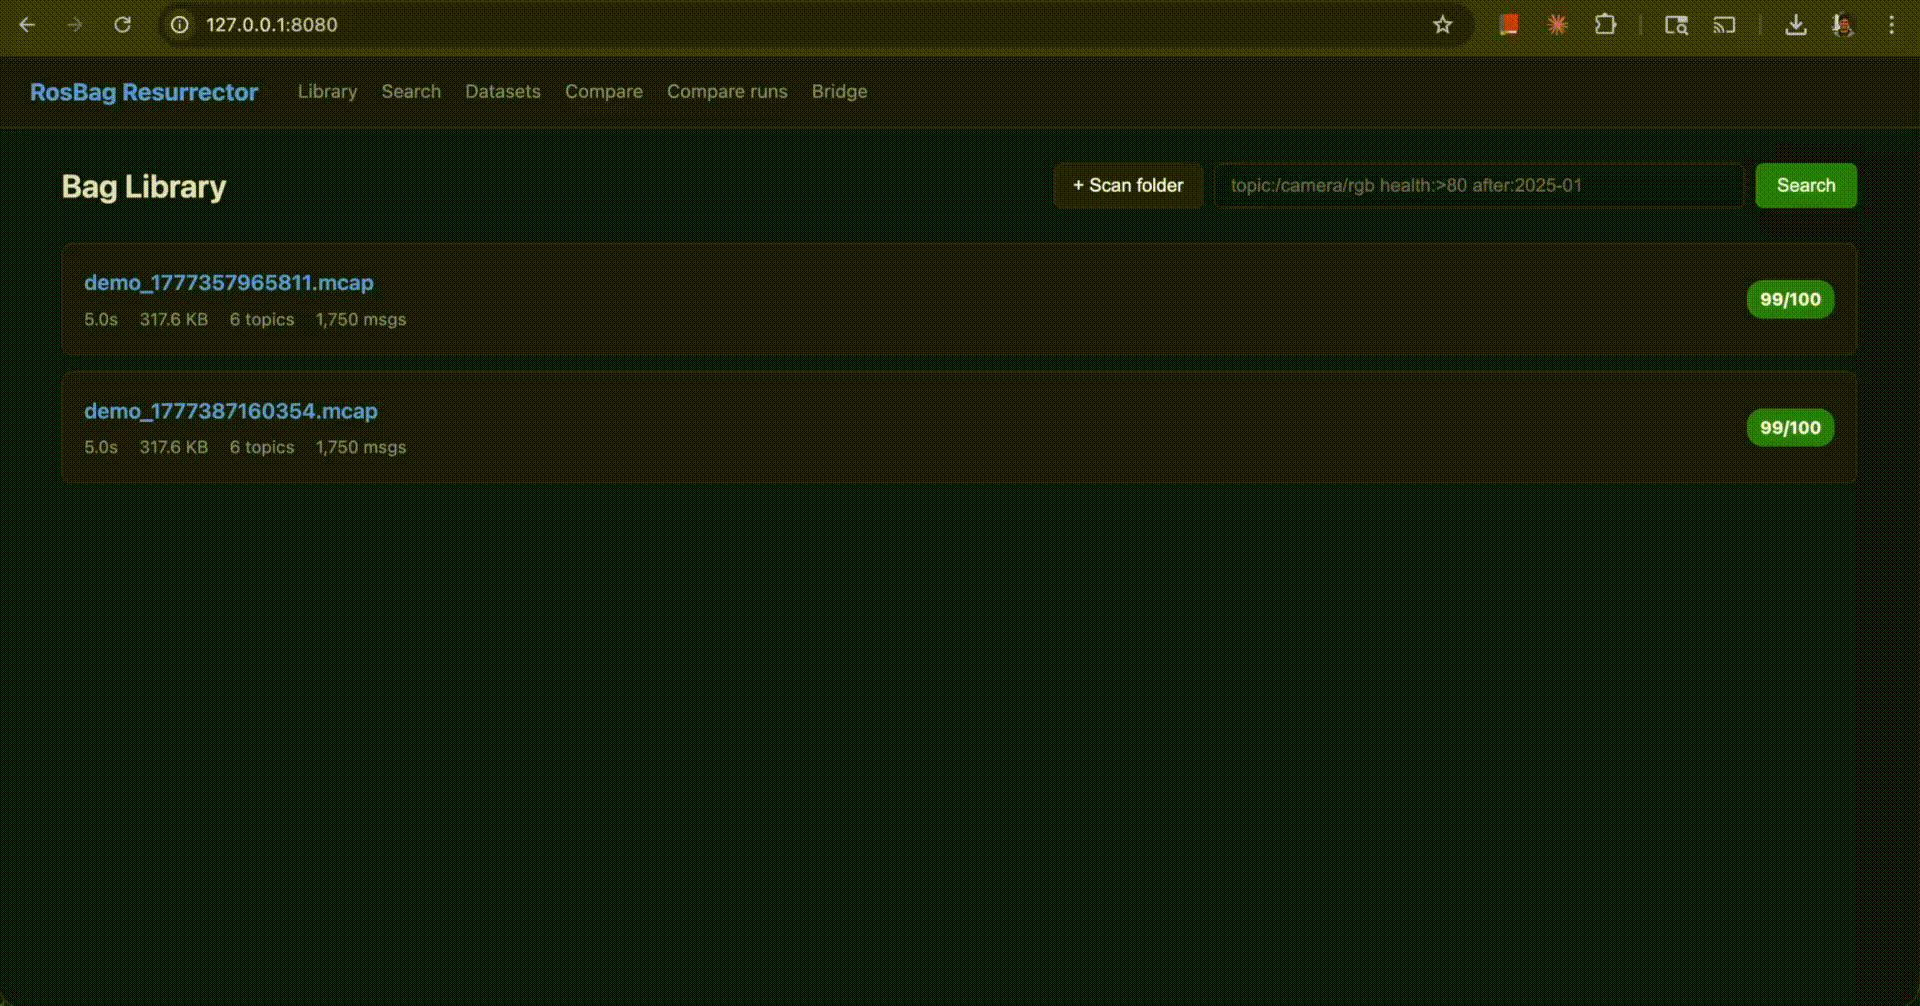Switch to the Datasets nav tab
This screenshot has height=1006, width=1920.
pos(503,91)
